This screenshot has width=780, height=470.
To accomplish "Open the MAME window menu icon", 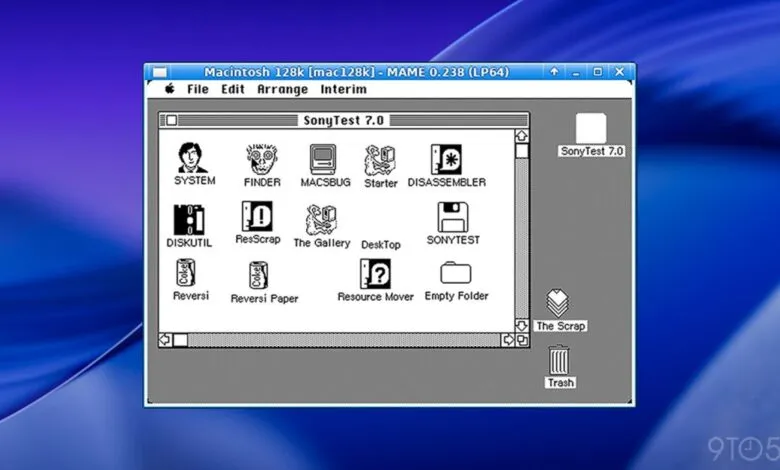I will (159, 72).
